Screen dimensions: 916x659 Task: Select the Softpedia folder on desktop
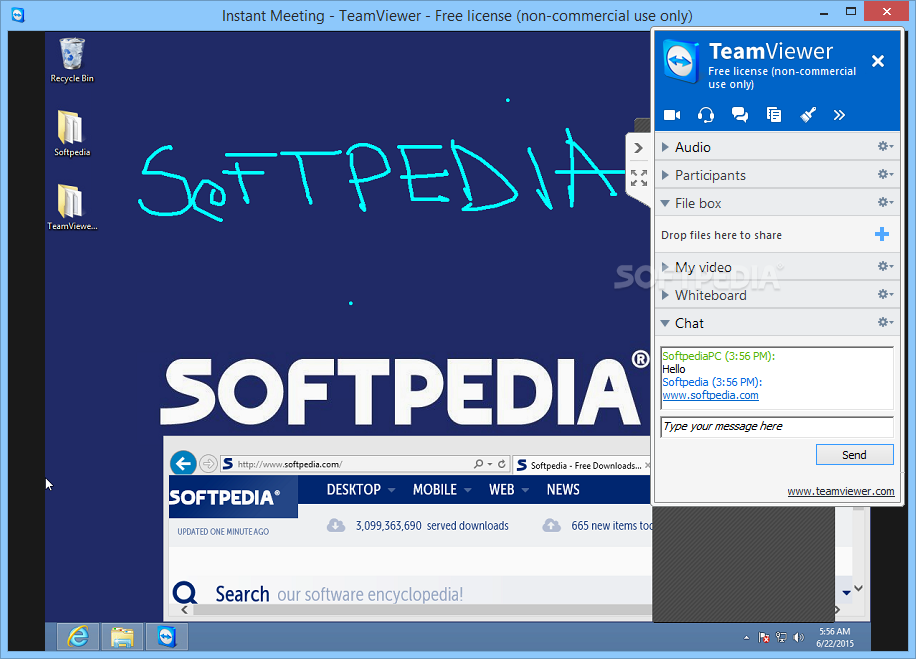pyautogui.click(x=72, y=133)
